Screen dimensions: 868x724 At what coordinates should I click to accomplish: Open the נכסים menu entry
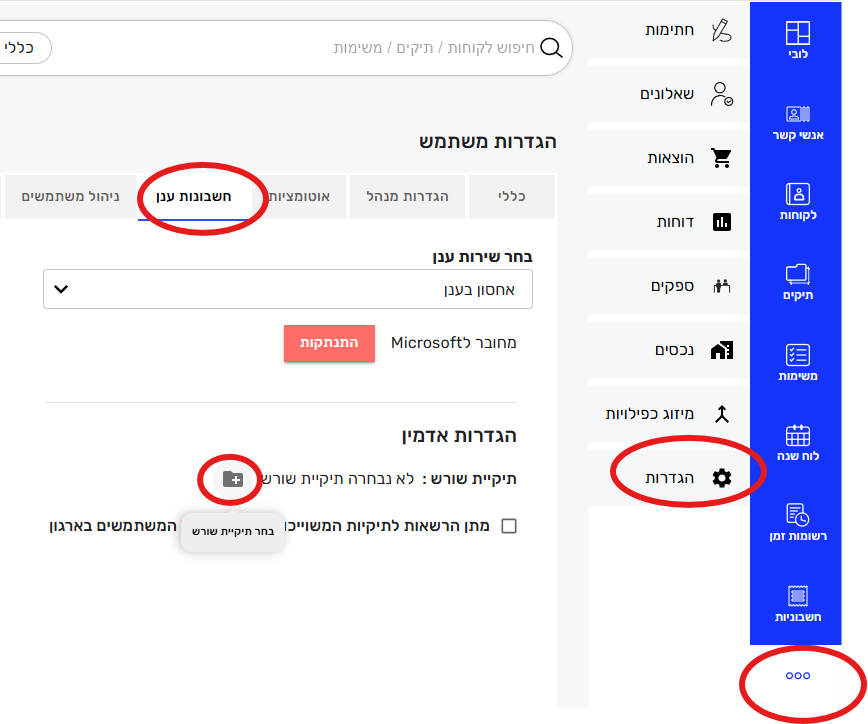coord(669,350)
